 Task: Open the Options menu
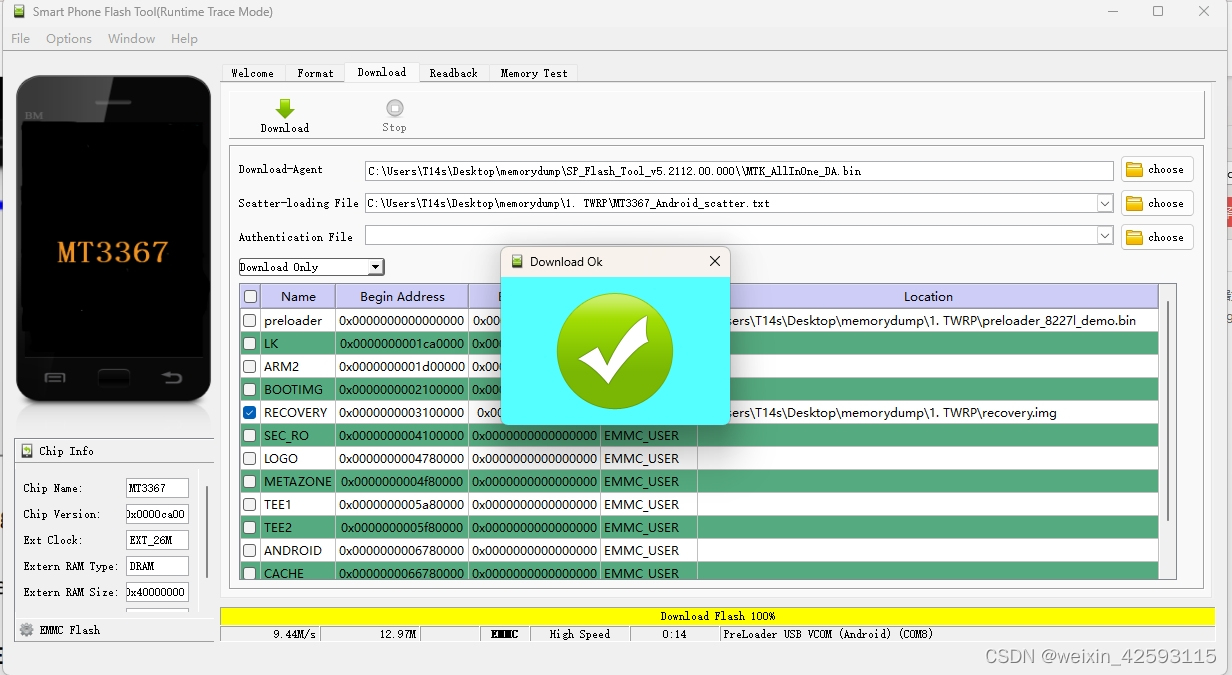click(x=68, y=38)
